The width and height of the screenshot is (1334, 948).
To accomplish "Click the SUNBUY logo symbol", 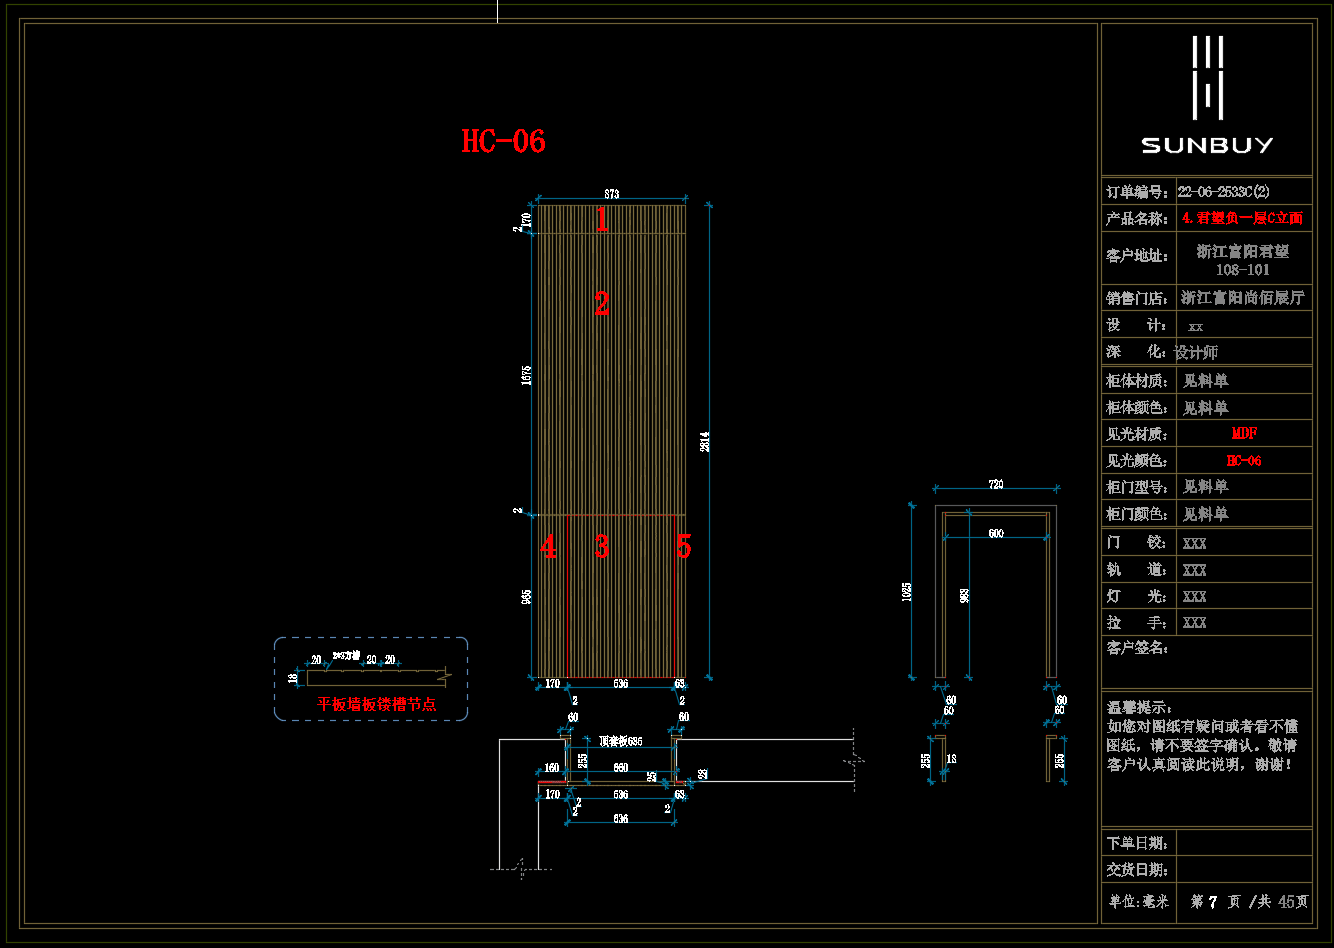I will (x=1207, y=77).
